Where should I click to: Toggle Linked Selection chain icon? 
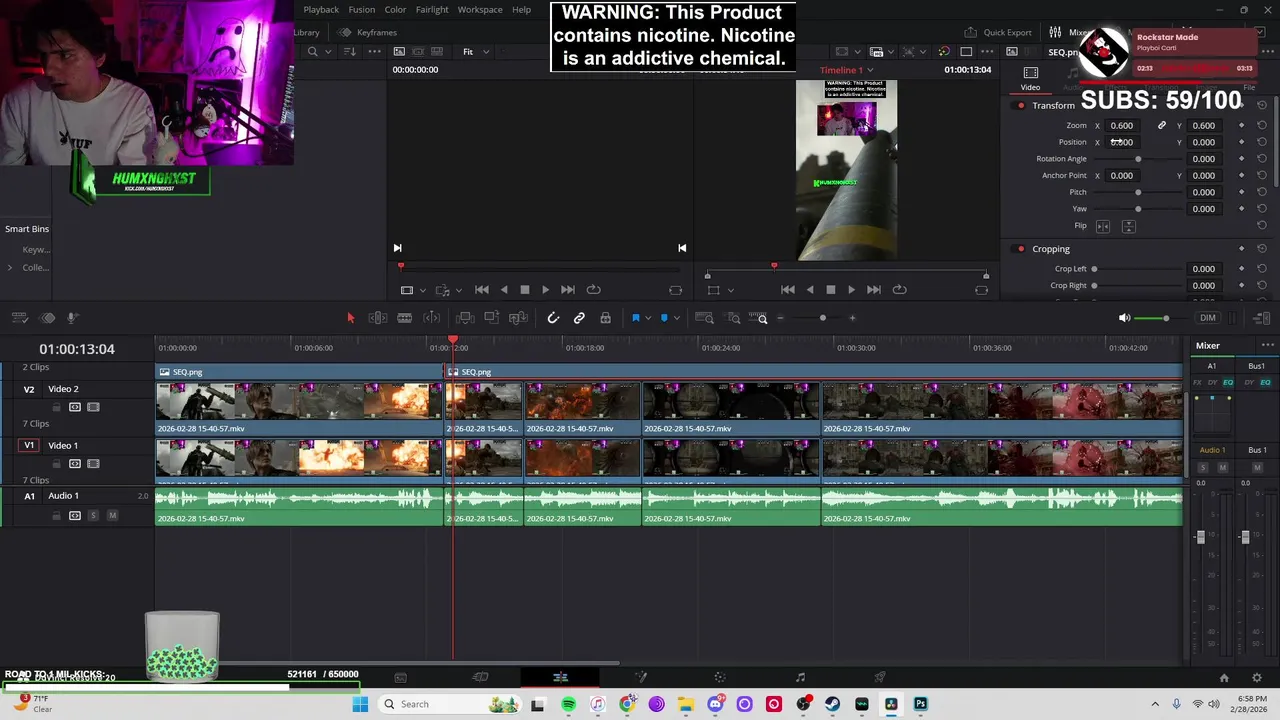[x=579, y=318]
